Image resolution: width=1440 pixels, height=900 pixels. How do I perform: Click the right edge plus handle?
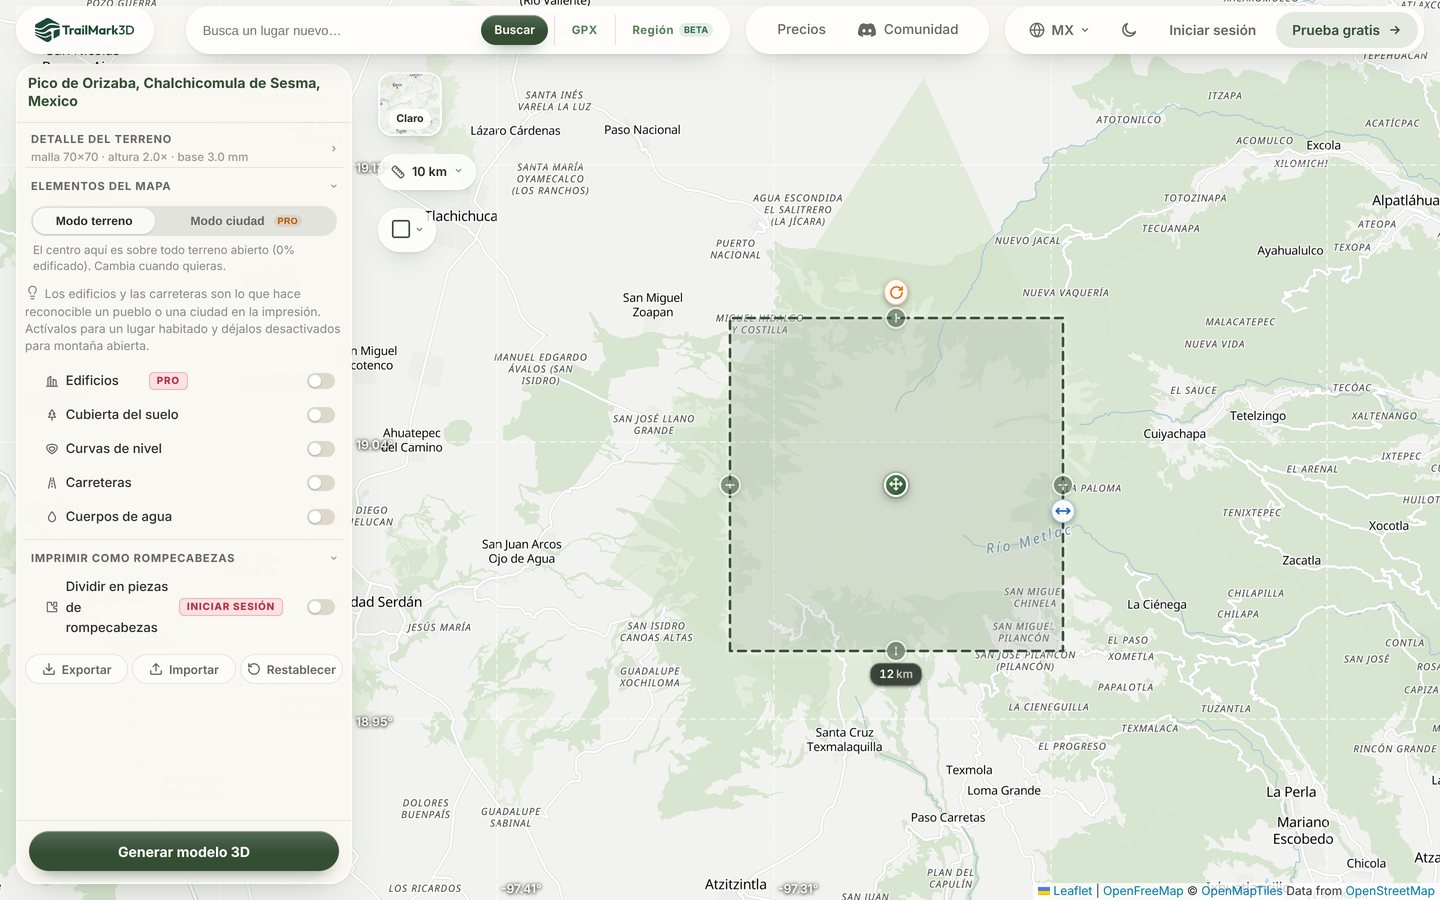point(1063,485)
